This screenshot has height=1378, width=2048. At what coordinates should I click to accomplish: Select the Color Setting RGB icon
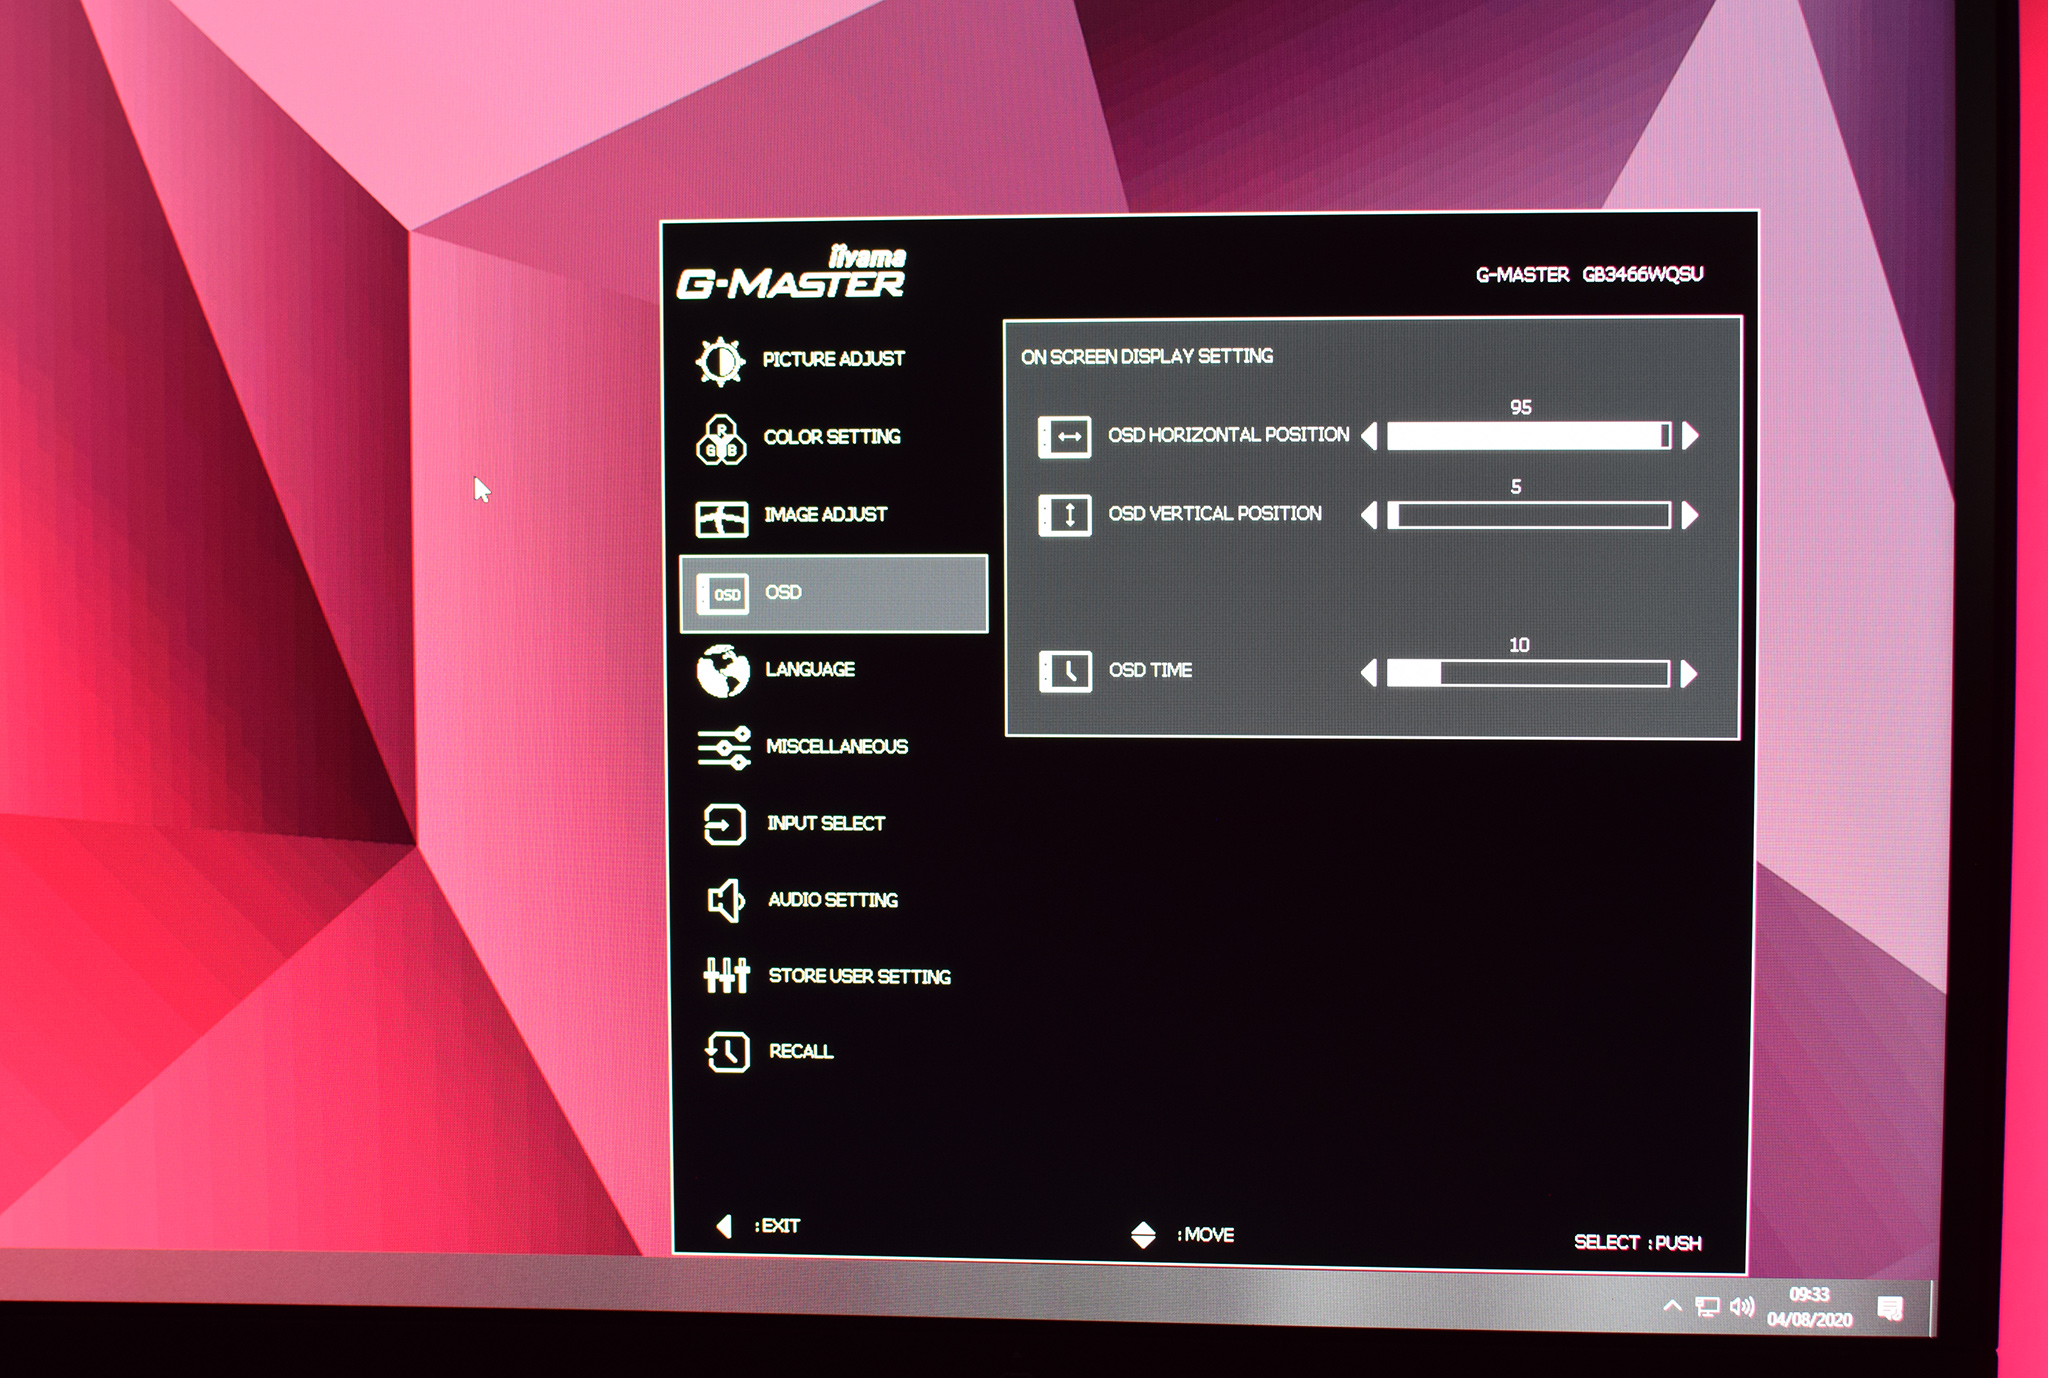(721, 440)
